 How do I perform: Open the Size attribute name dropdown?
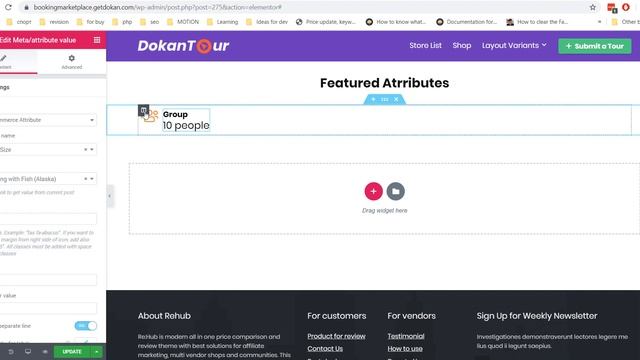[x=48, y=149]
